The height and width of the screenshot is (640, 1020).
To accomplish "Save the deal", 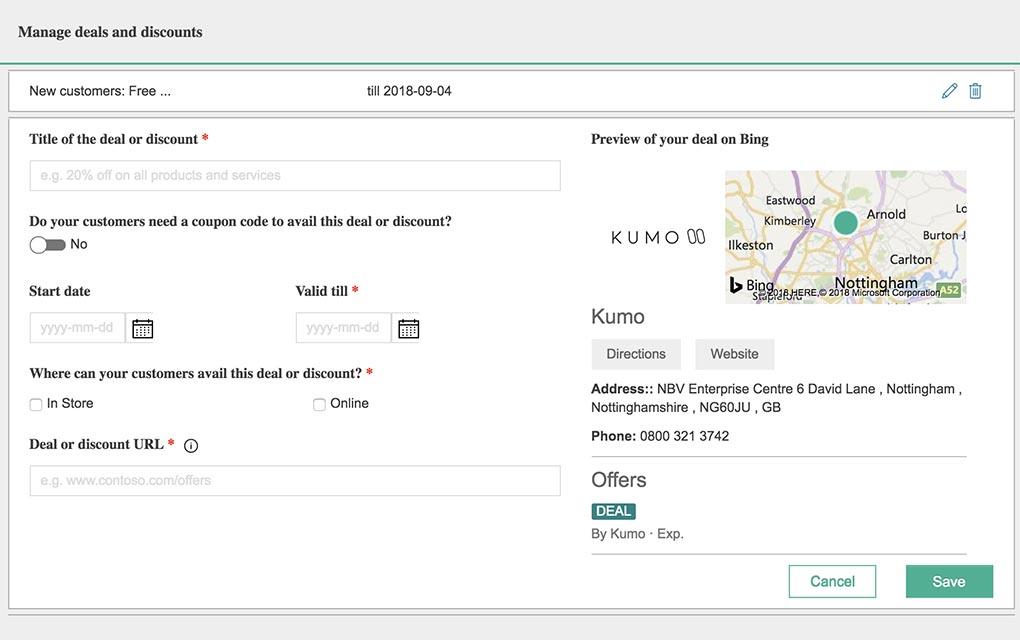I will point(949,581).
